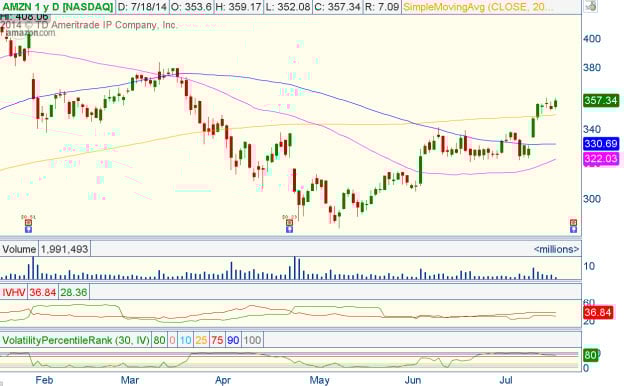The height and width of the screenshot is (386, 625).
Task: Click the Apr label on the time axis
Action: [x=223, y=380]
